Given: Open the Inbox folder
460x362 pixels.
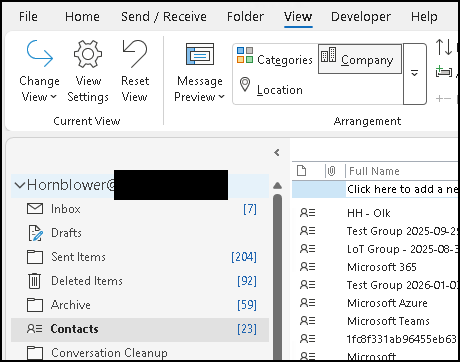Looking at the screenshot, I should coord(140,209).
